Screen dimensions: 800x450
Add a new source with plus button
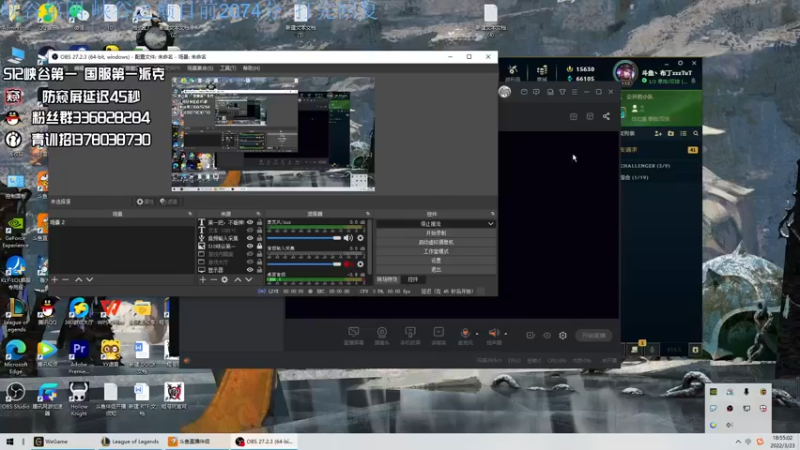(203, 280)
